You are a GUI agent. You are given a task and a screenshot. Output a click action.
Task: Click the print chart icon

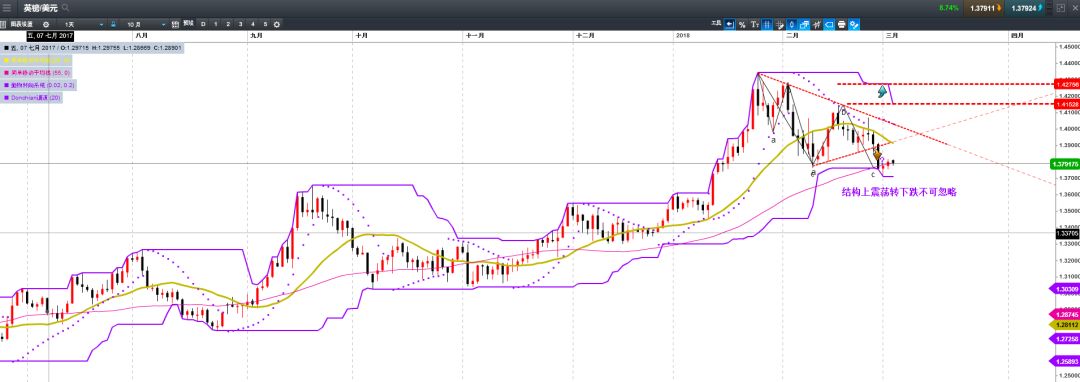coord(842,24)
